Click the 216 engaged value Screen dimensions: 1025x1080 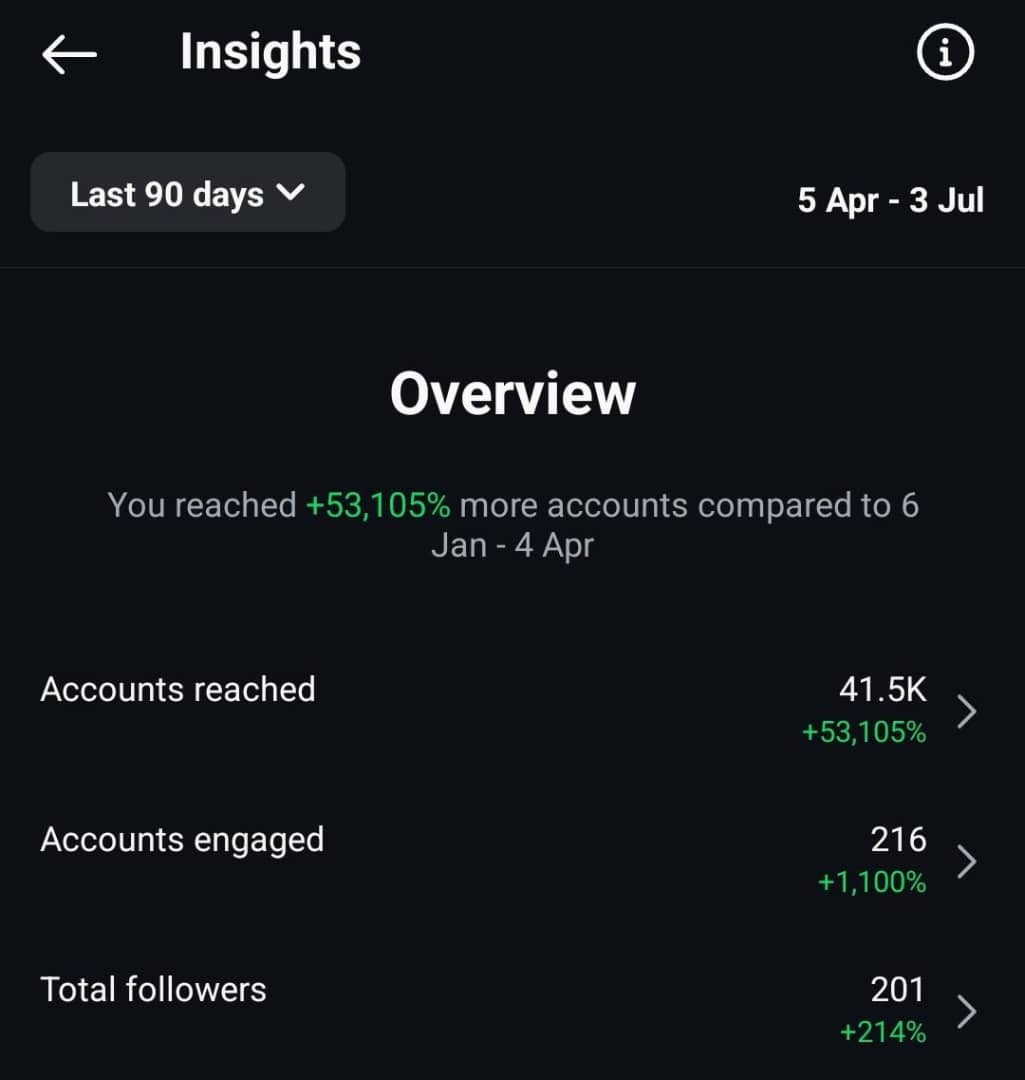click(x=898, y=840)
